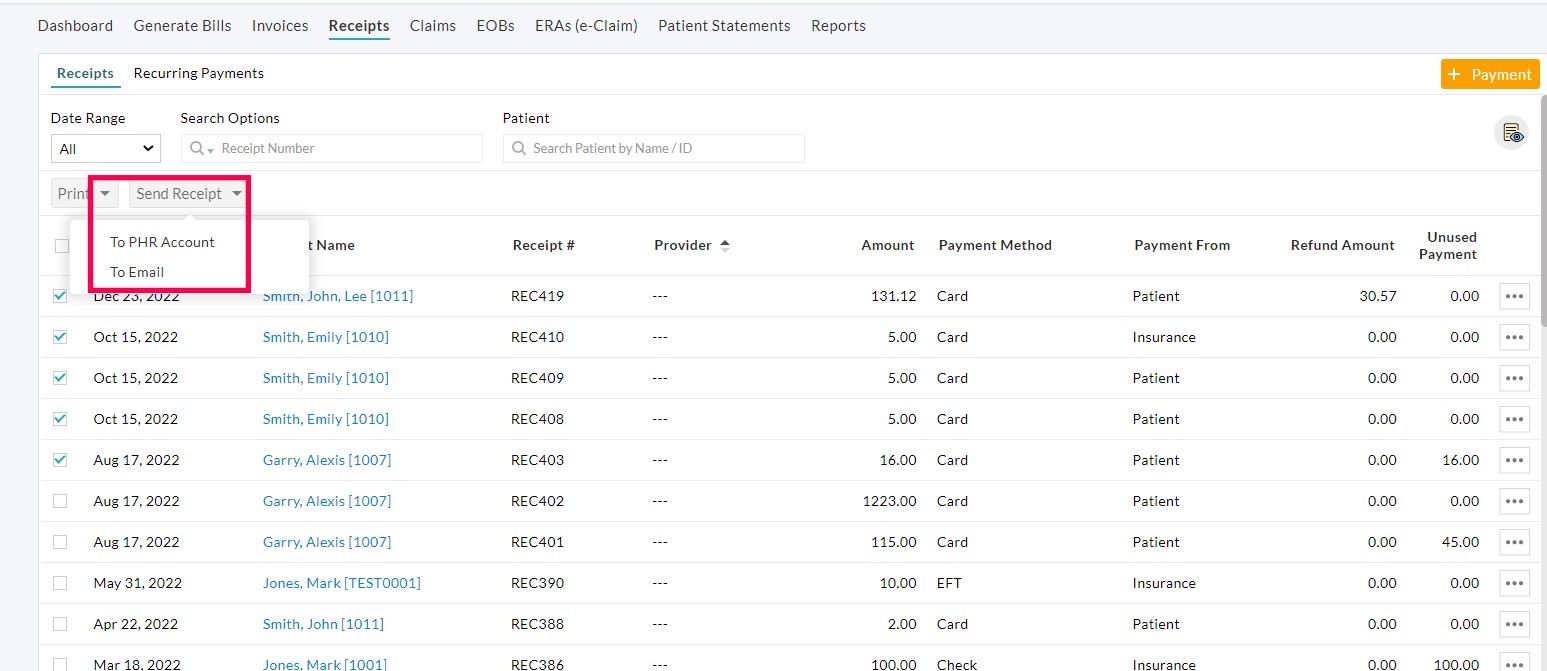The height and width of the screenshot is (671, 1547).
Task: Uncheck the REC419 receipt checkbox
Action: point(60,296)
